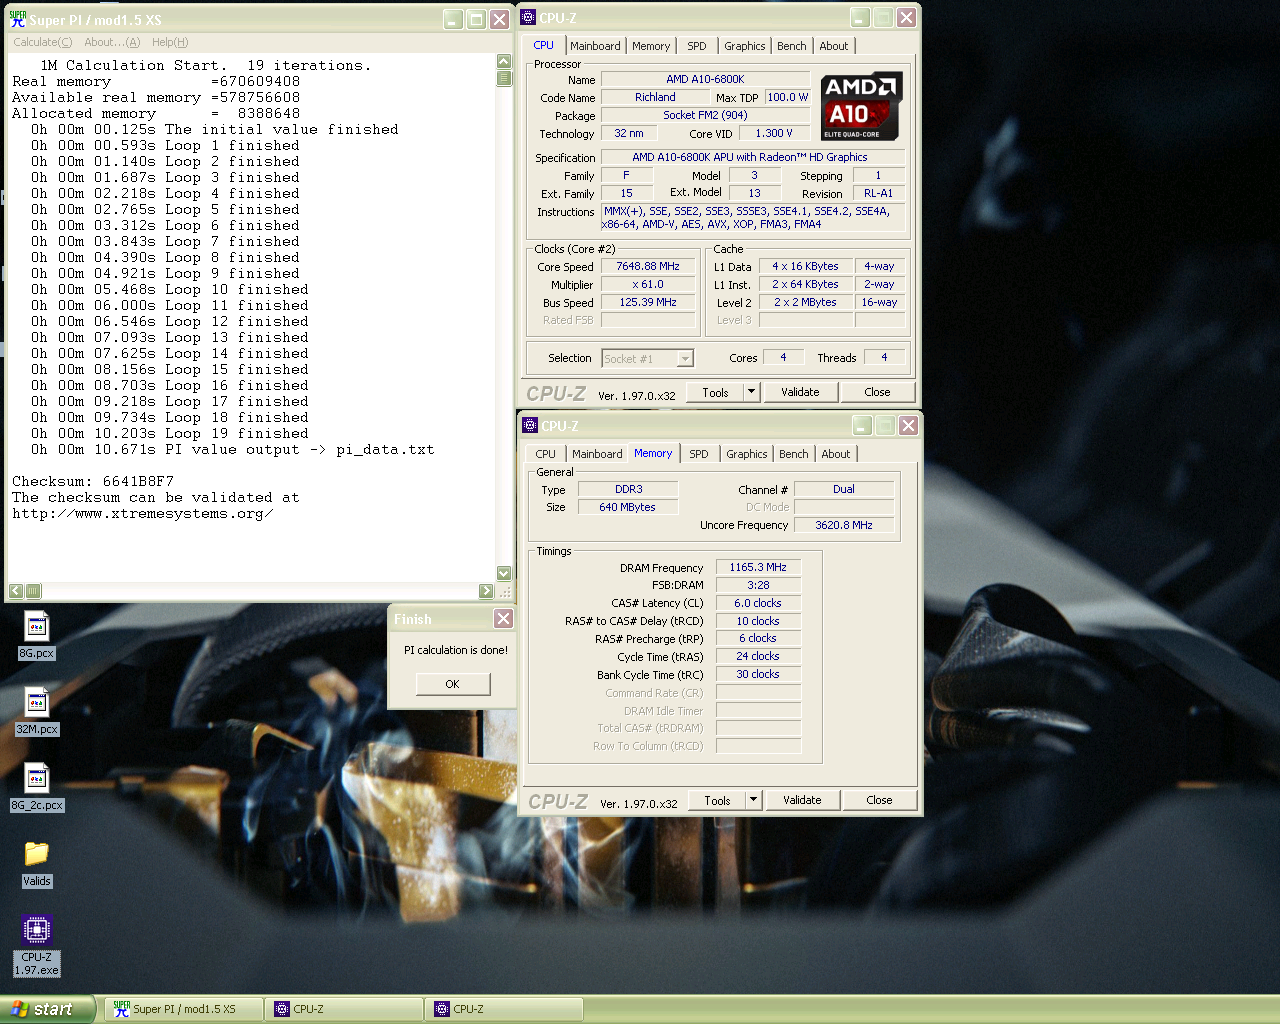Open the About menu in Super PI
This screenshot has height=1024, width=1280.
[x=112, y=42]
